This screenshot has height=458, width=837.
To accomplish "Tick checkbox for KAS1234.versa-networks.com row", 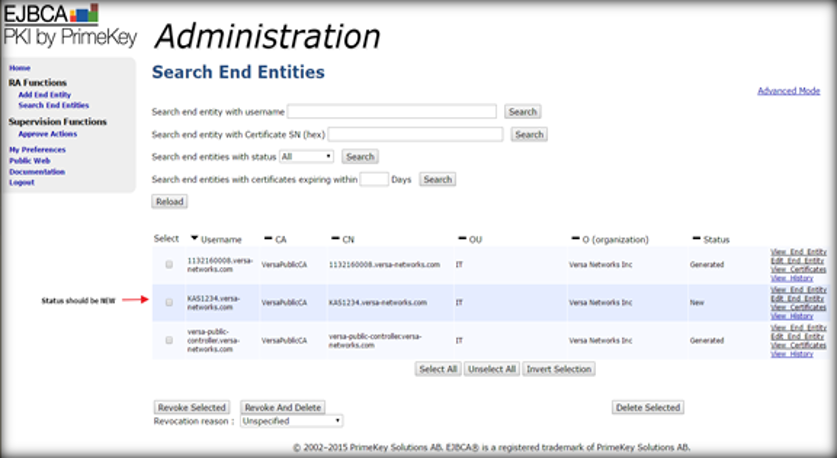I will [x=169, y=302].
